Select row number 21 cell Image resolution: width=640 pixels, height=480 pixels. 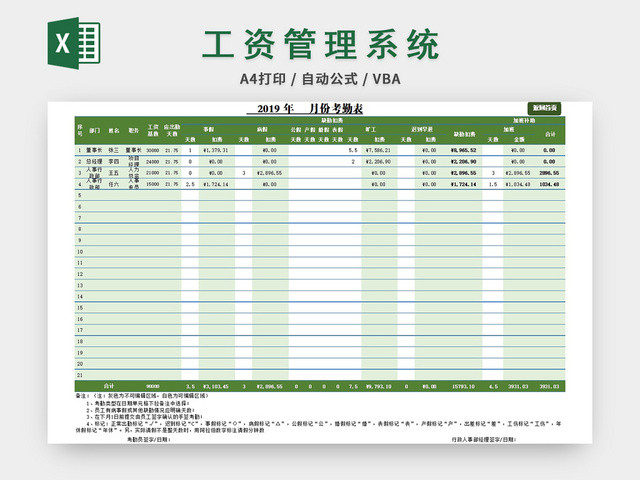click(80, 375)
